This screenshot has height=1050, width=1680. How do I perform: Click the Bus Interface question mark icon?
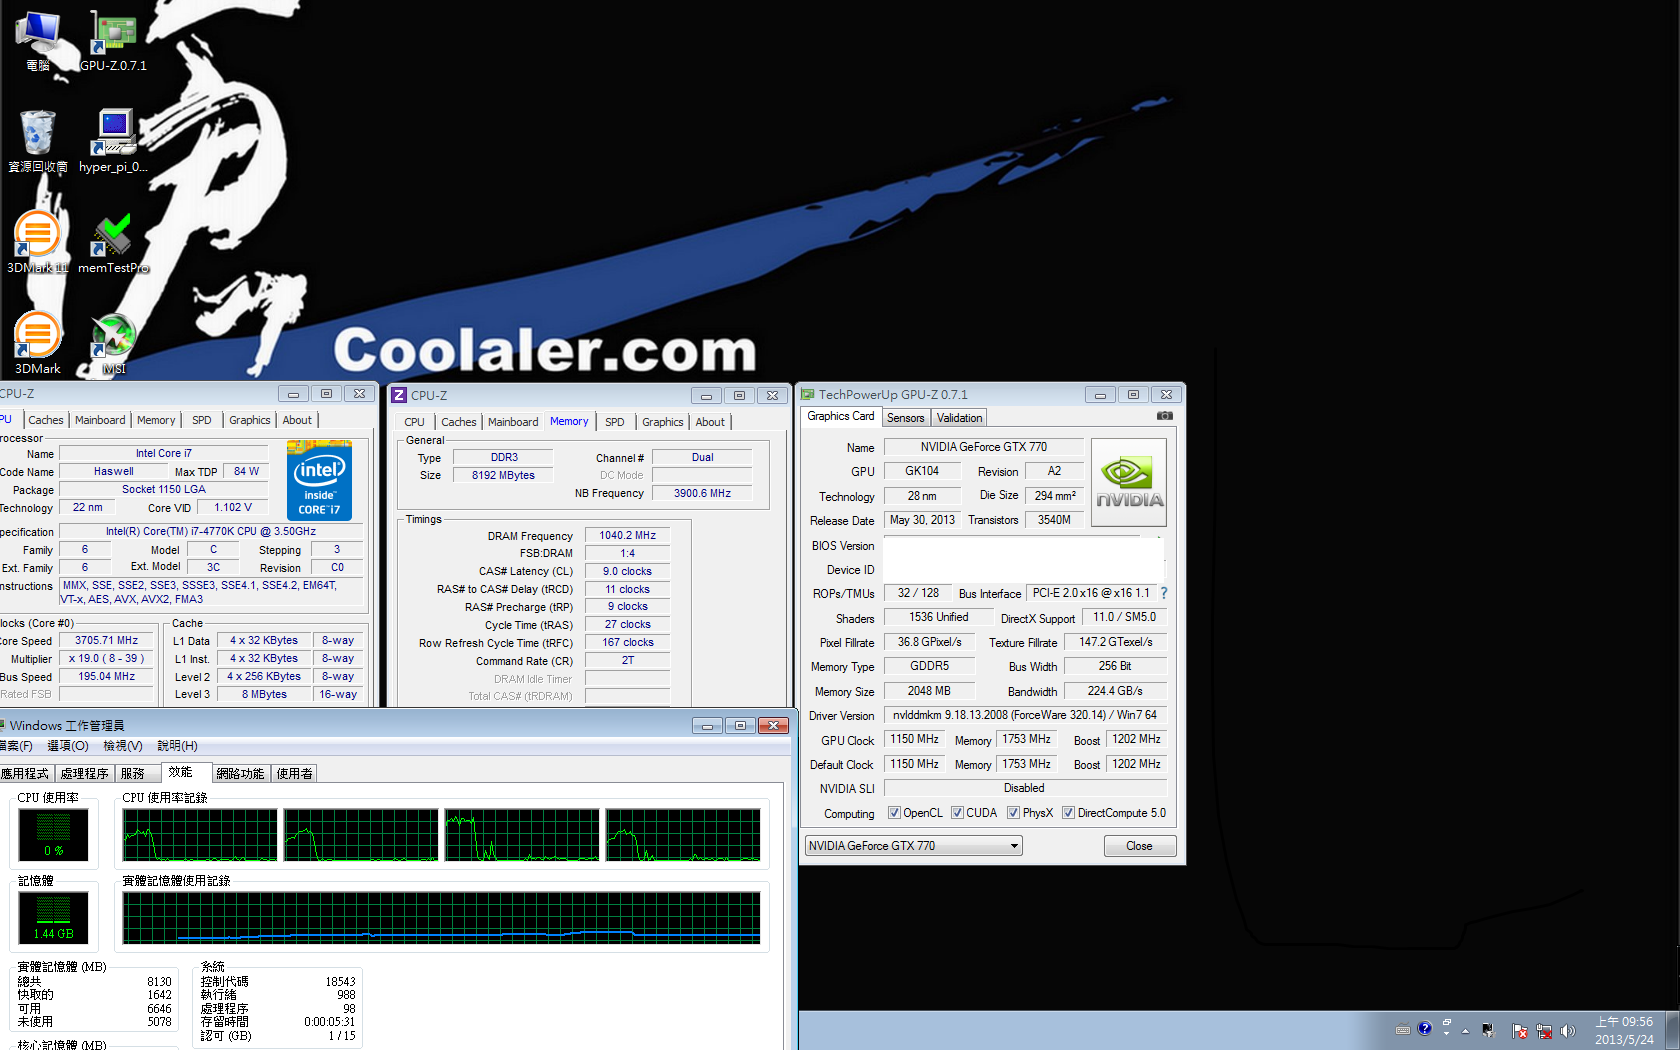pyautogui.click(x=1164, y=593)
